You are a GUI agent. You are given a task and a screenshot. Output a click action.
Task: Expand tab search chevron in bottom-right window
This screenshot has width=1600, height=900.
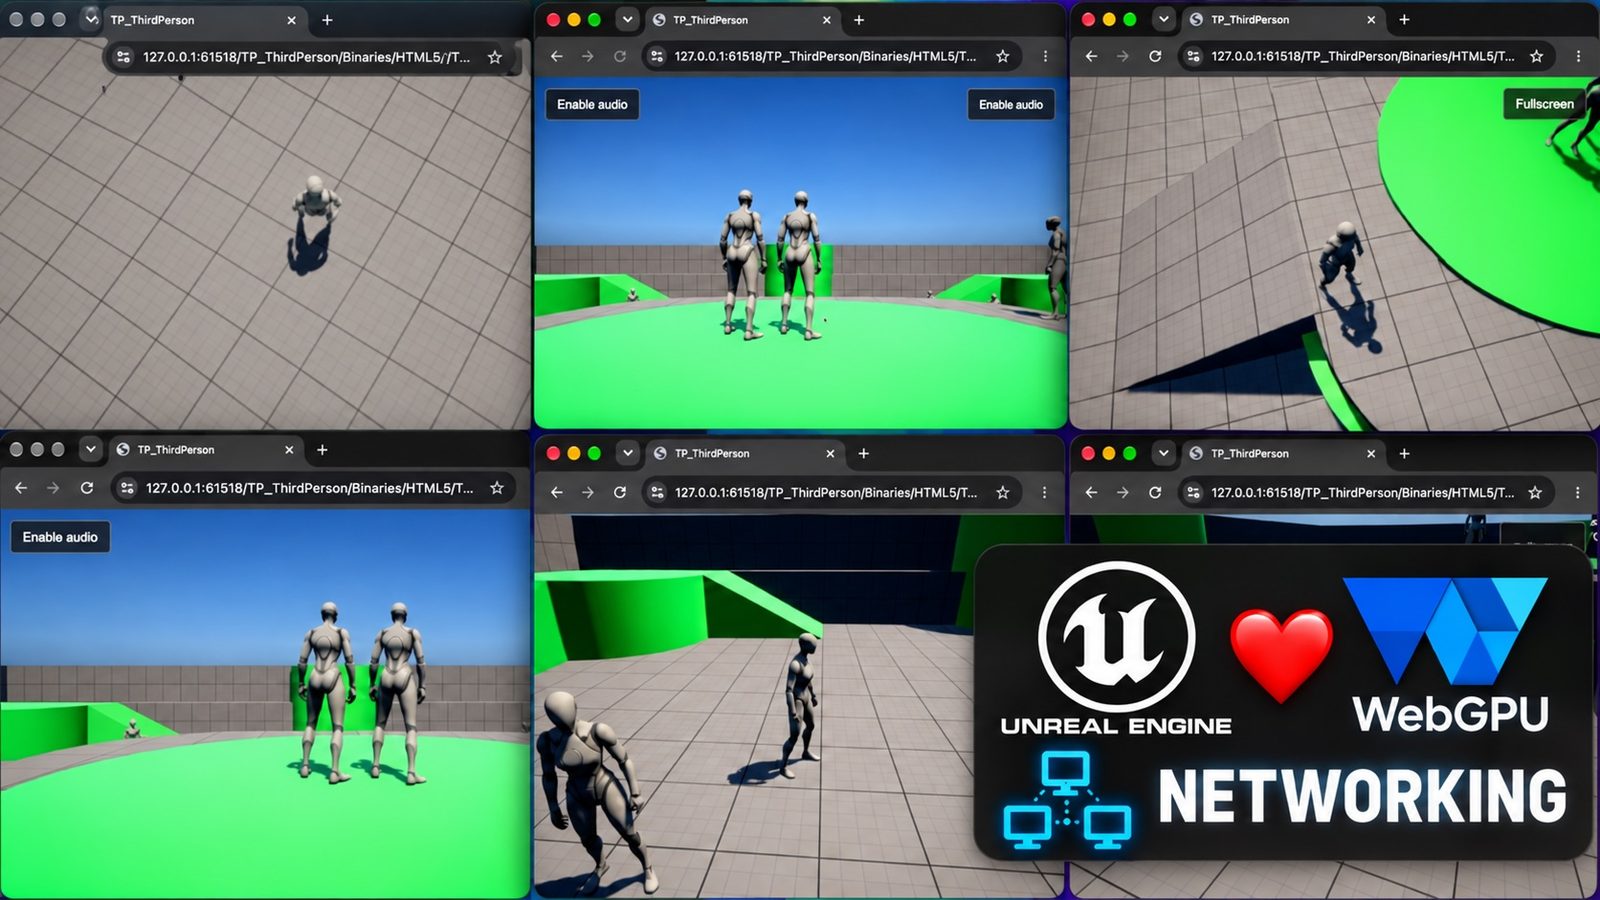point(1163,453)
